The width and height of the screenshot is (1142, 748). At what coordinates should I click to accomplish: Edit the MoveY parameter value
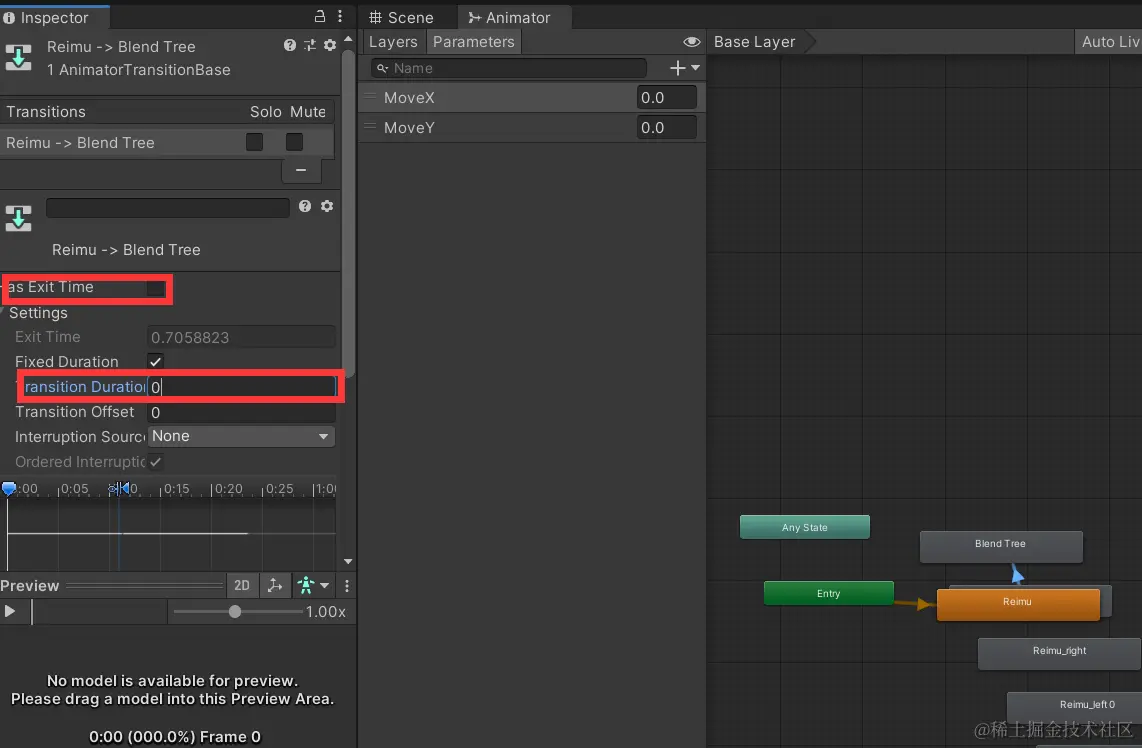click(666, 127)
